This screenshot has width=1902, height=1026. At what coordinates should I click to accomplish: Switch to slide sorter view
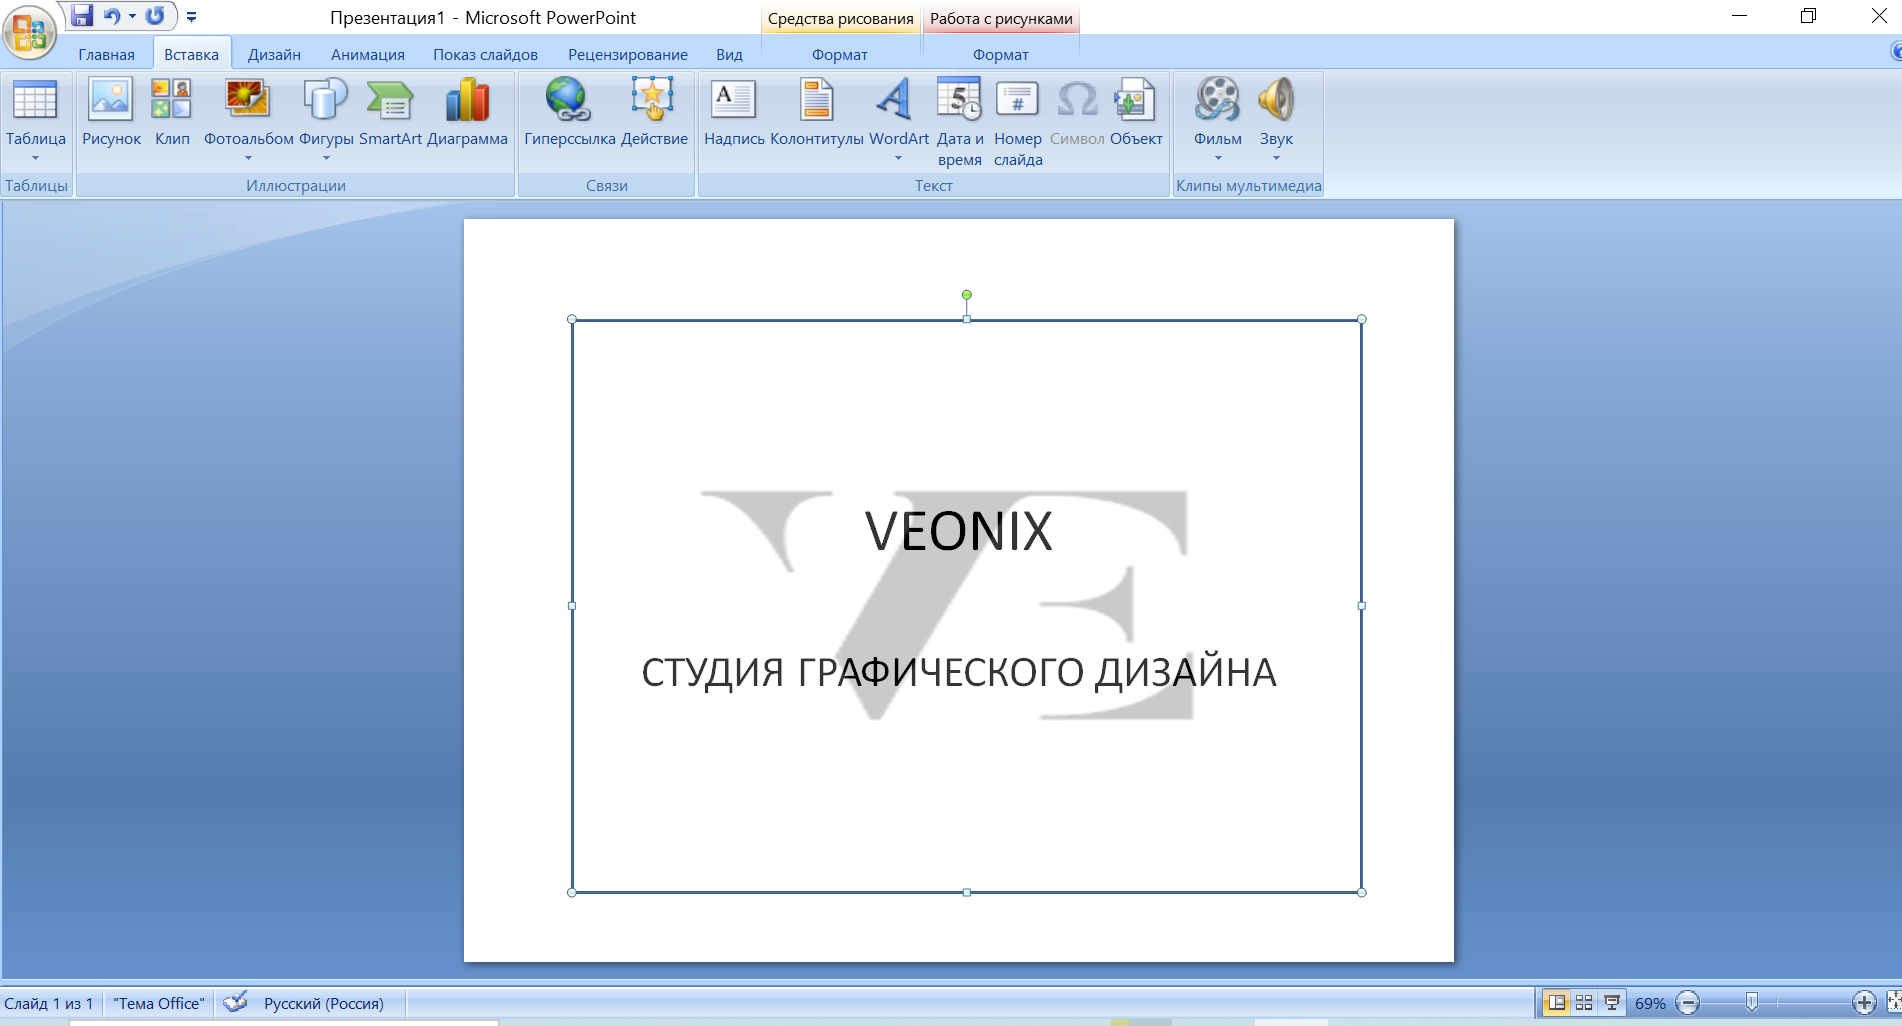tap(1584, 1003)
